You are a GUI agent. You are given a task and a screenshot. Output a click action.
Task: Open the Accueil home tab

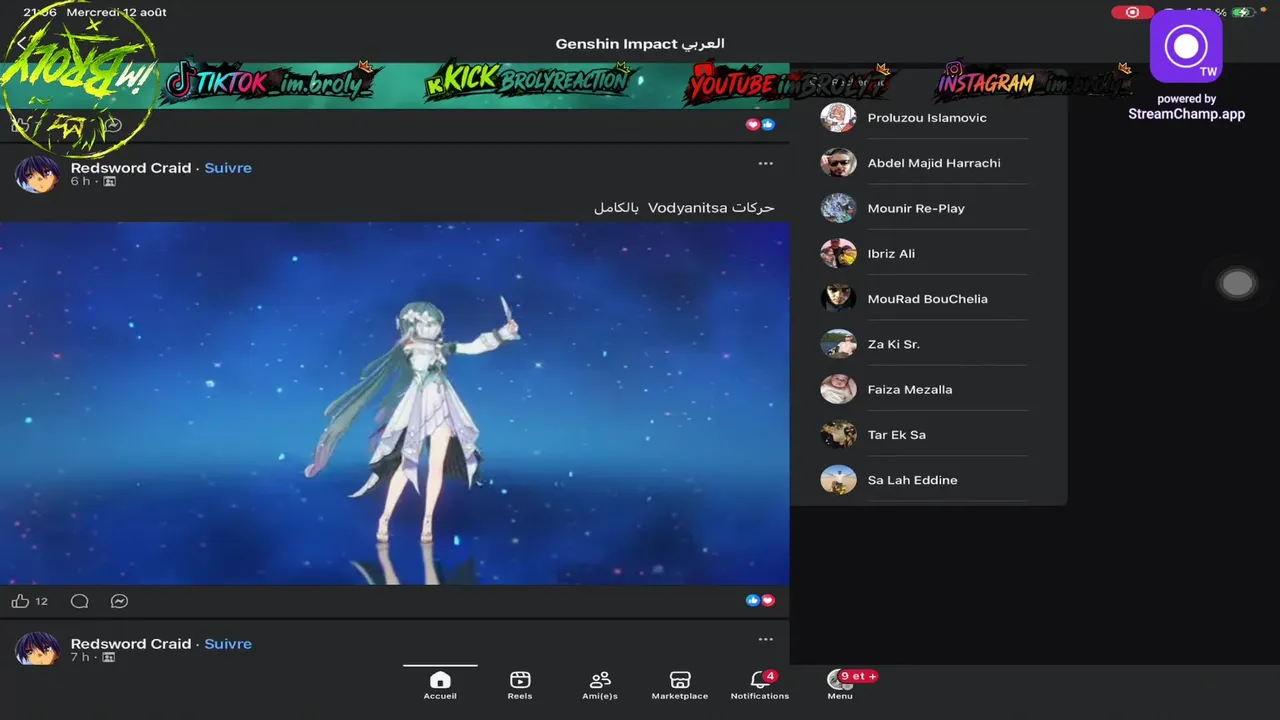click(x=440, y=685)
